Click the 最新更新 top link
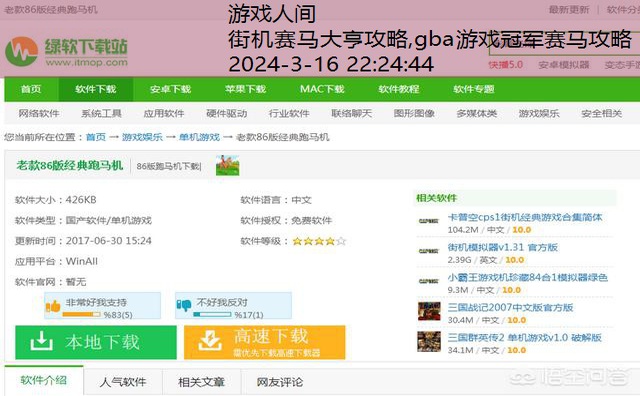The height and width of the screenshot is (396, 640). point(569,9)
